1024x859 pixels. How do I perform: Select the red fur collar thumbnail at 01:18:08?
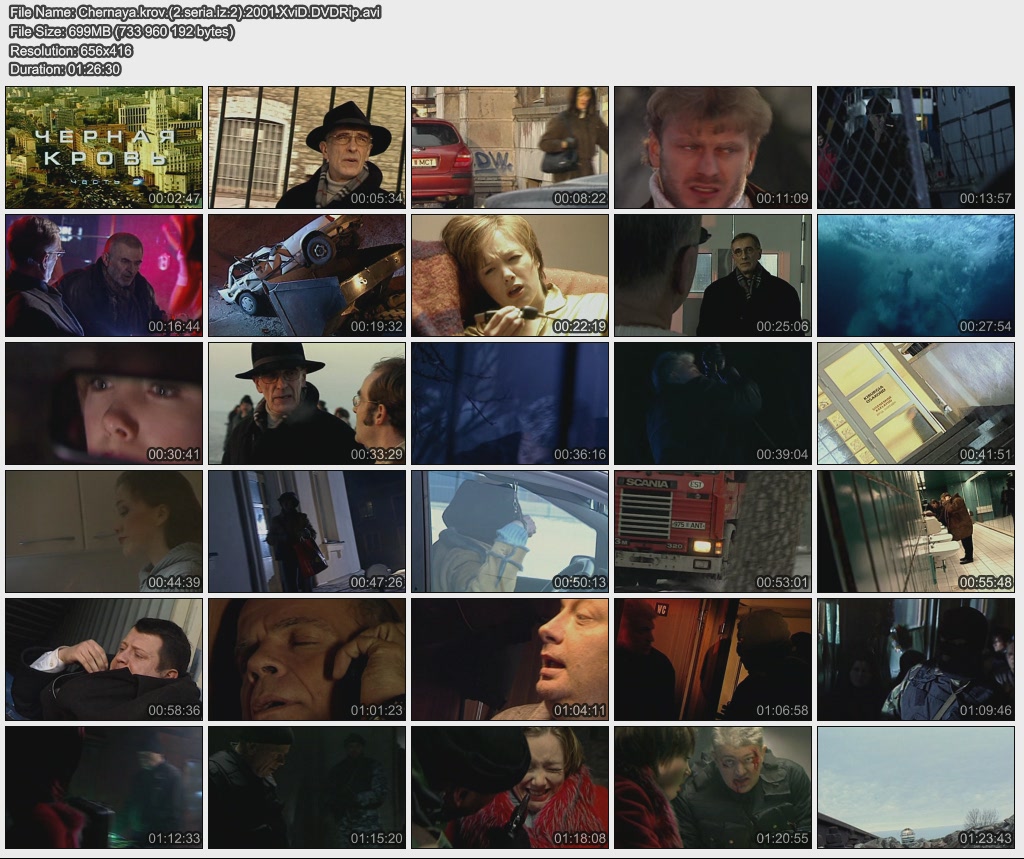[510, 788]
